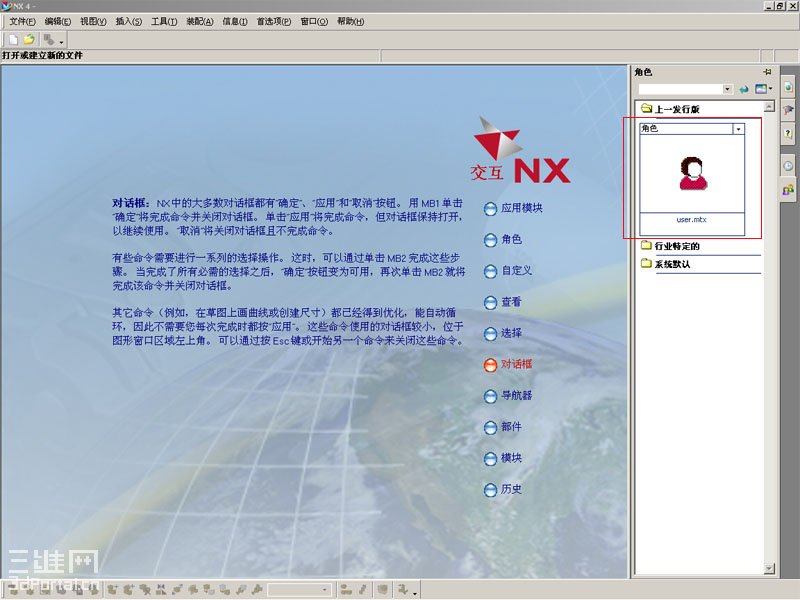Open the 装配 menu
800x600 pixels.
point(199,21)
